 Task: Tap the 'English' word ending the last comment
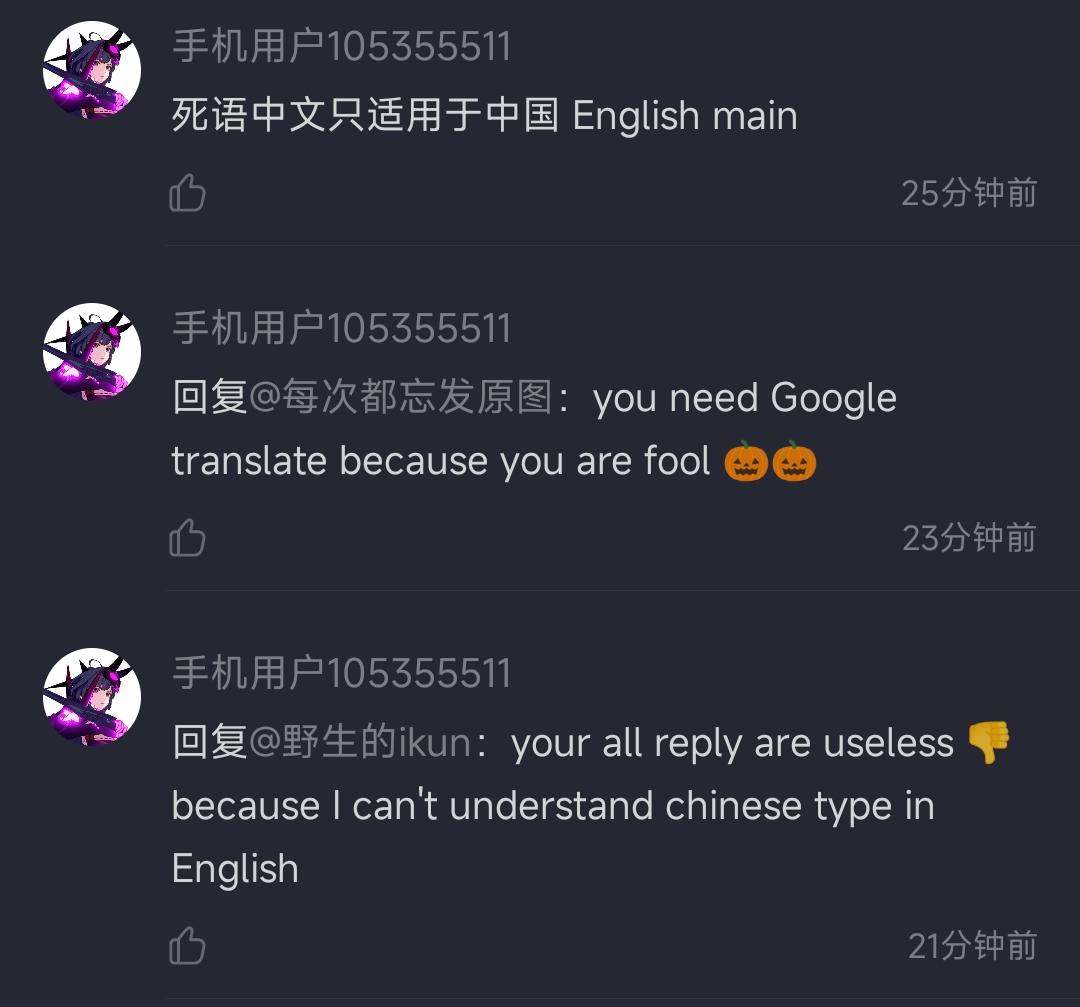[x=235, y=869]
